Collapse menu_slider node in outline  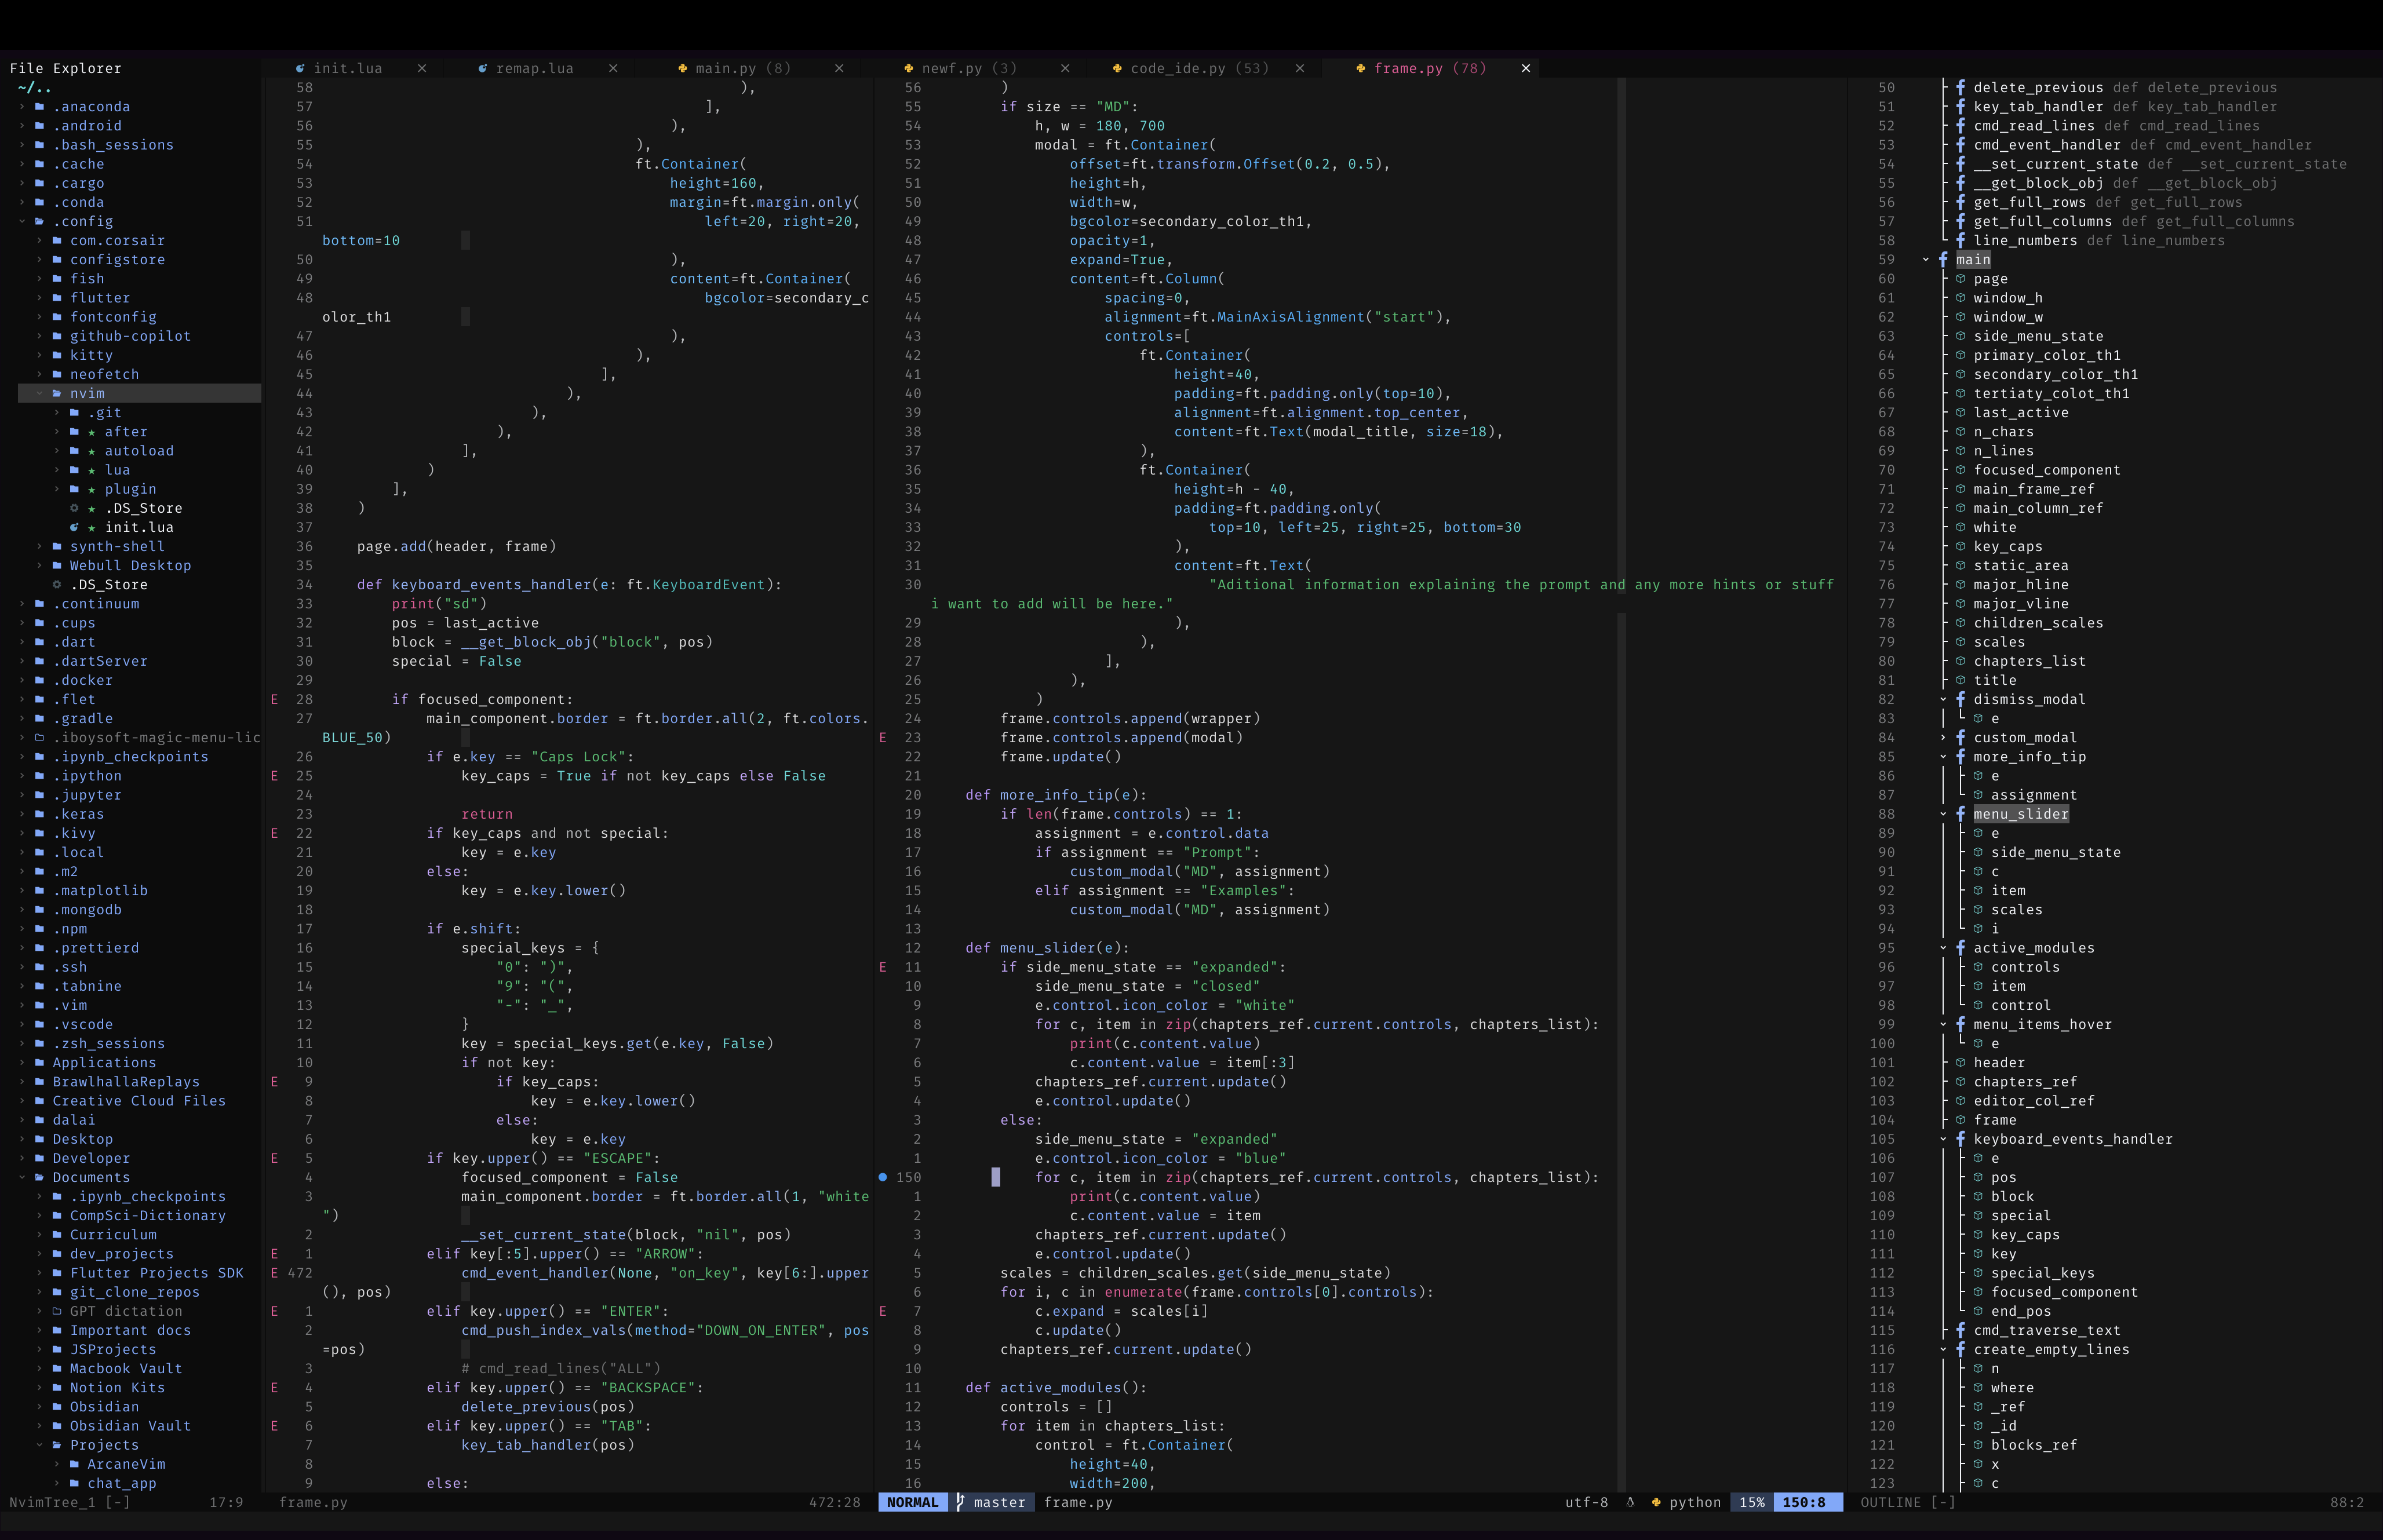[x=1943, y=814]
